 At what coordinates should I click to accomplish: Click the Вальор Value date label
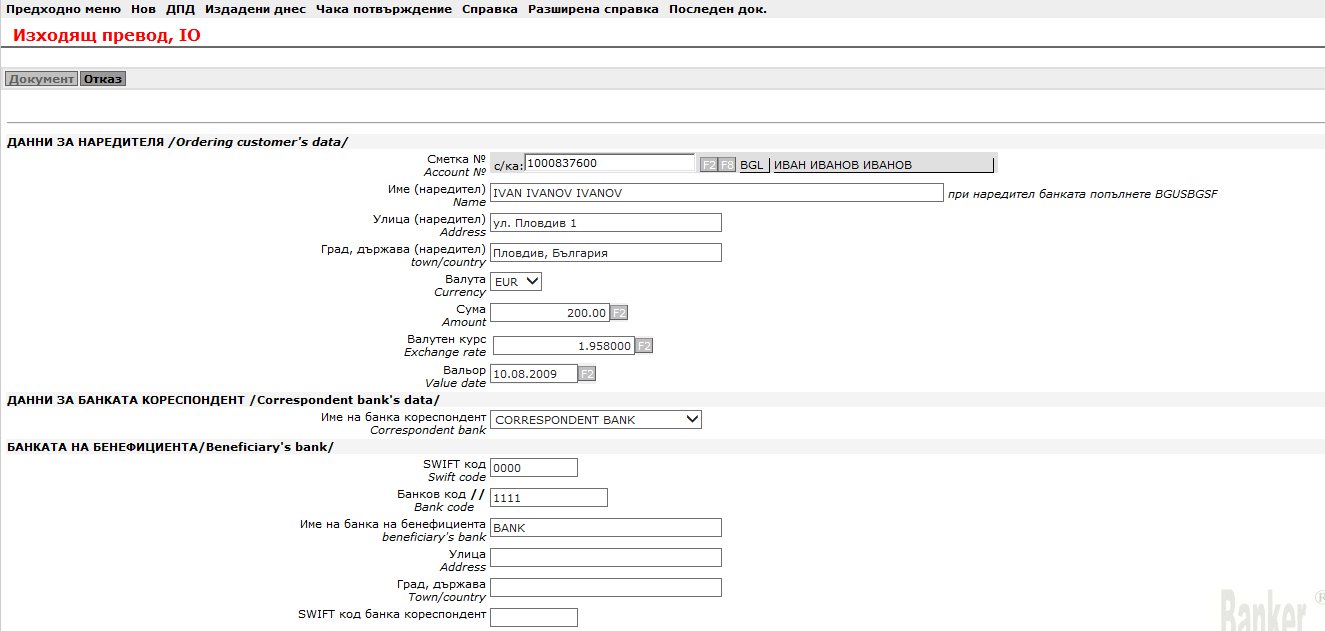pos(454,376)
